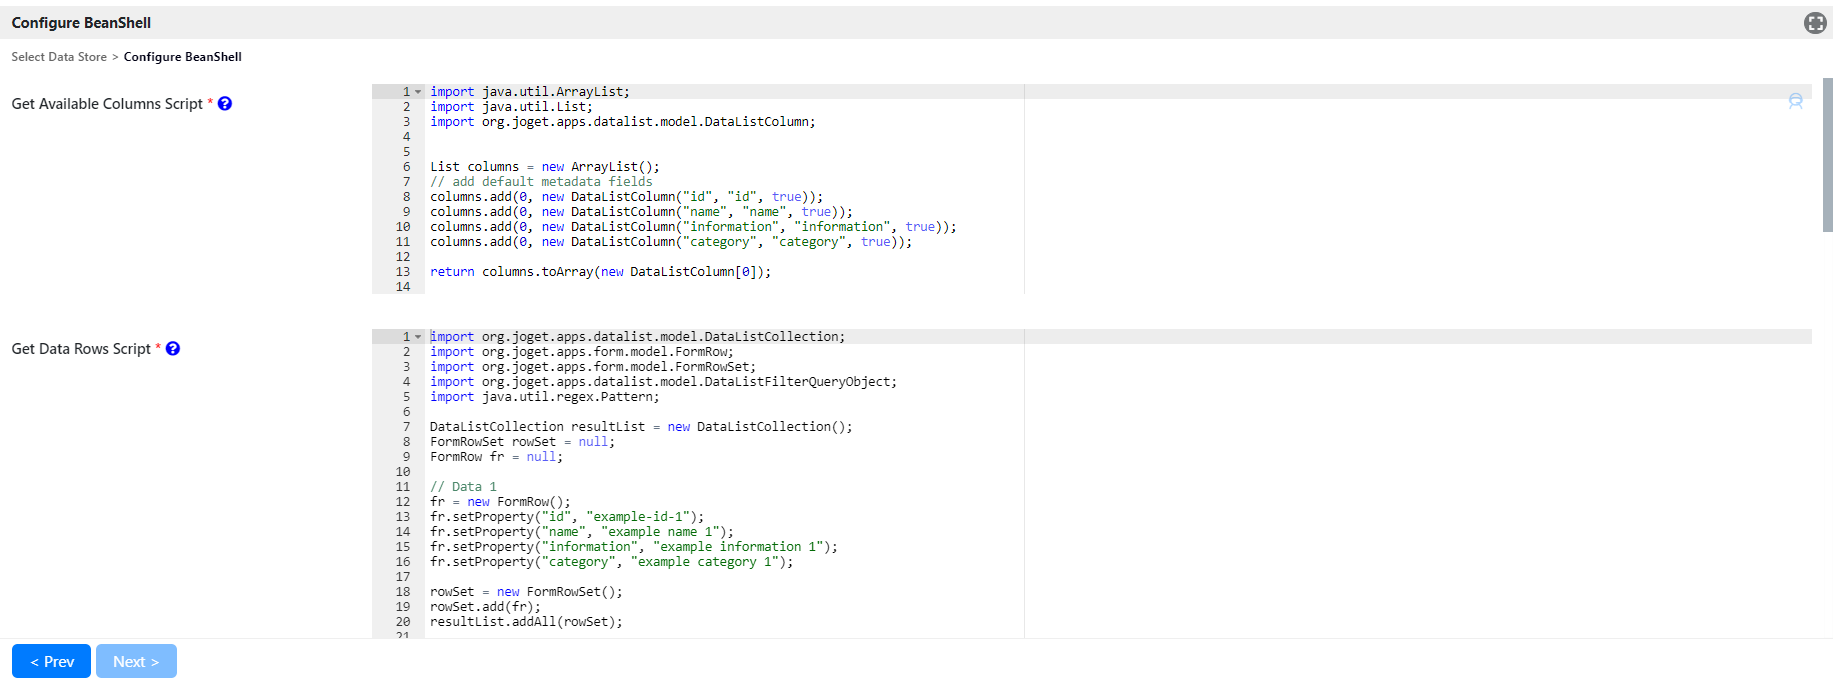Click the 'FormRow fr = null;' line
The width and height of the screenshot is (1835, 689).
pos(497,457)
